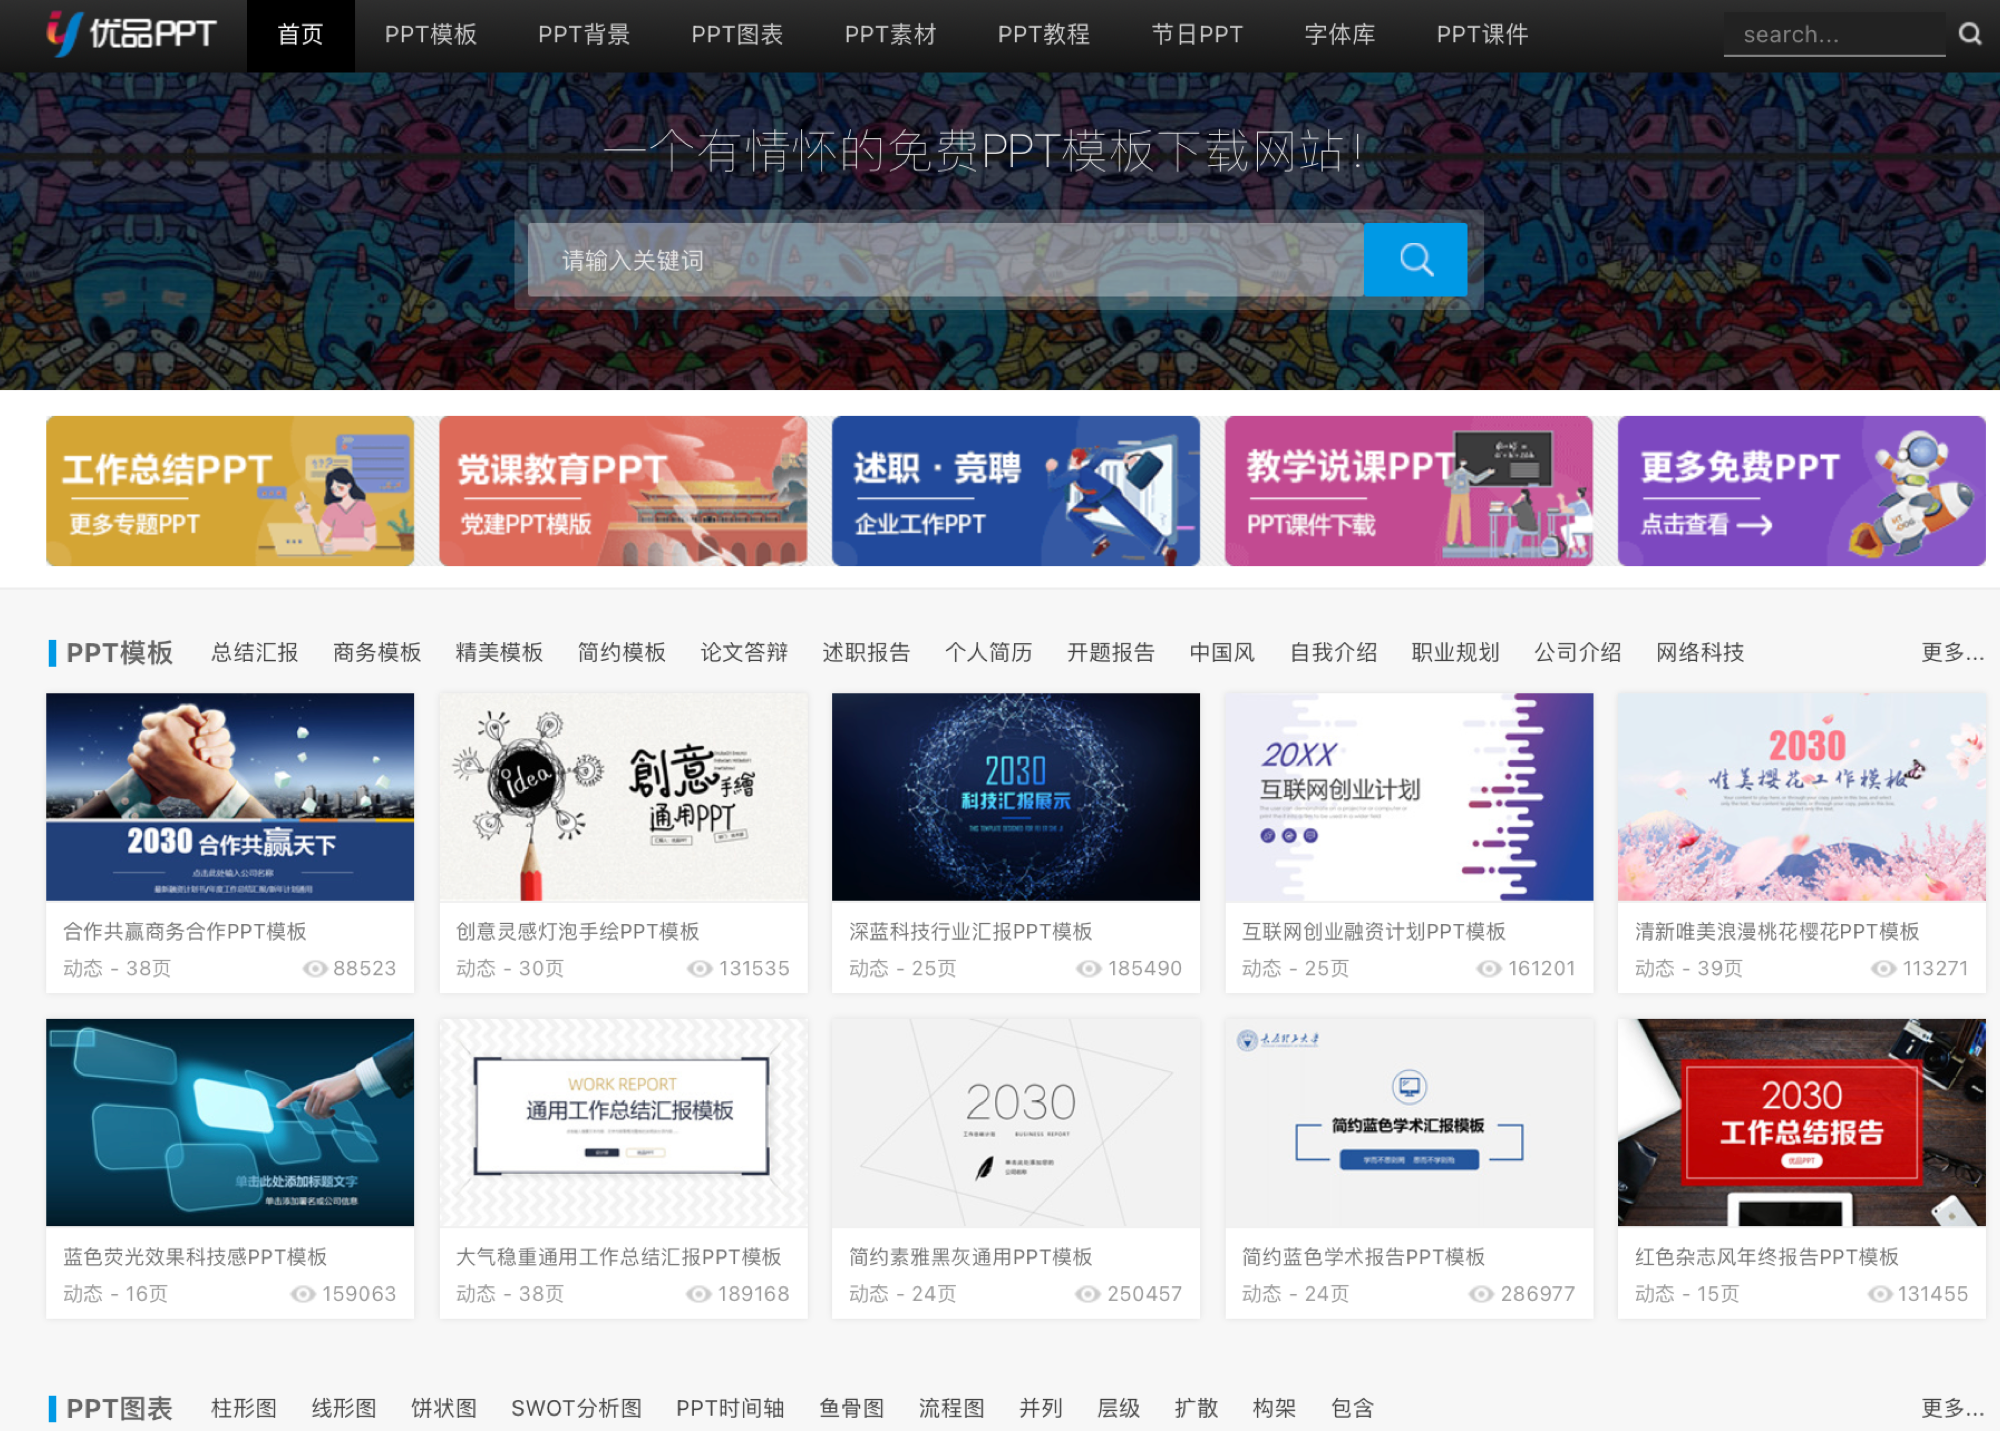
Task: Open the PPT教程 nav menu
Action: tap(1044, 35)
